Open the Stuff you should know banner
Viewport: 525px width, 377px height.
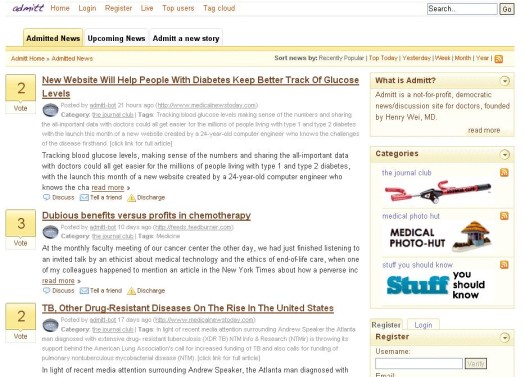click(x=436, y=285)
